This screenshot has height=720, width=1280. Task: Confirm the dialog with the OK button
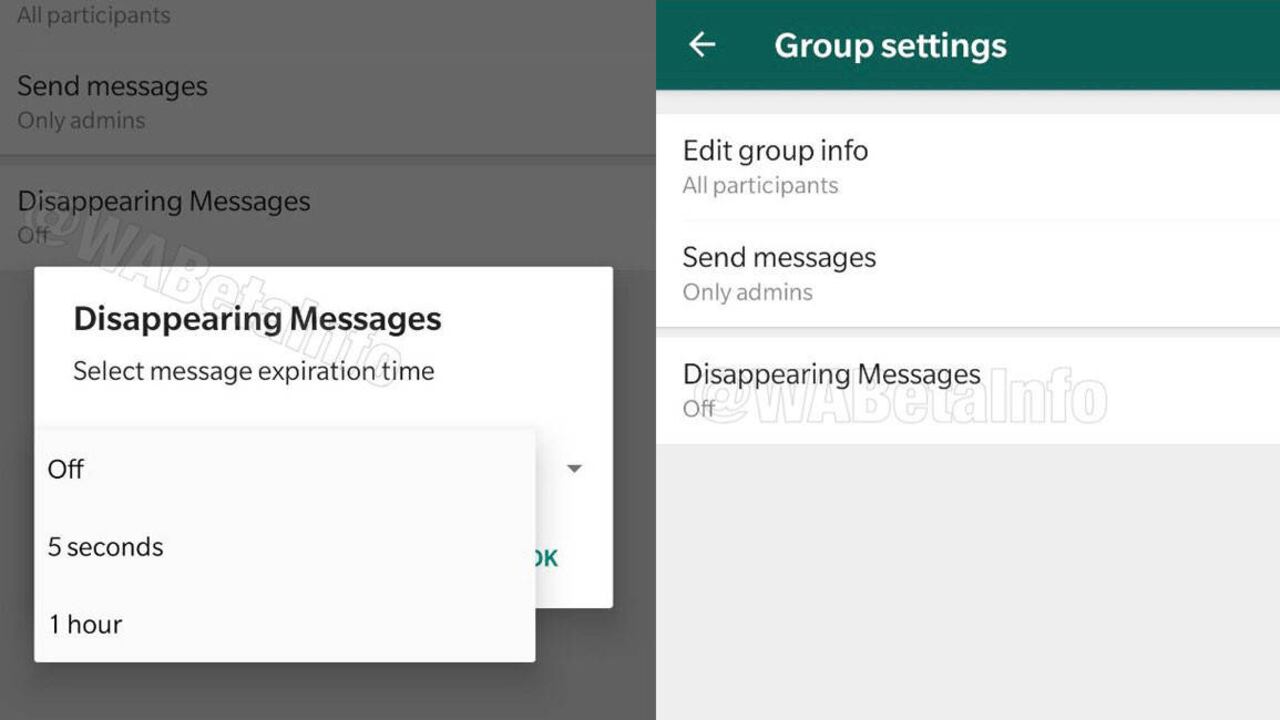click(546, 558)
